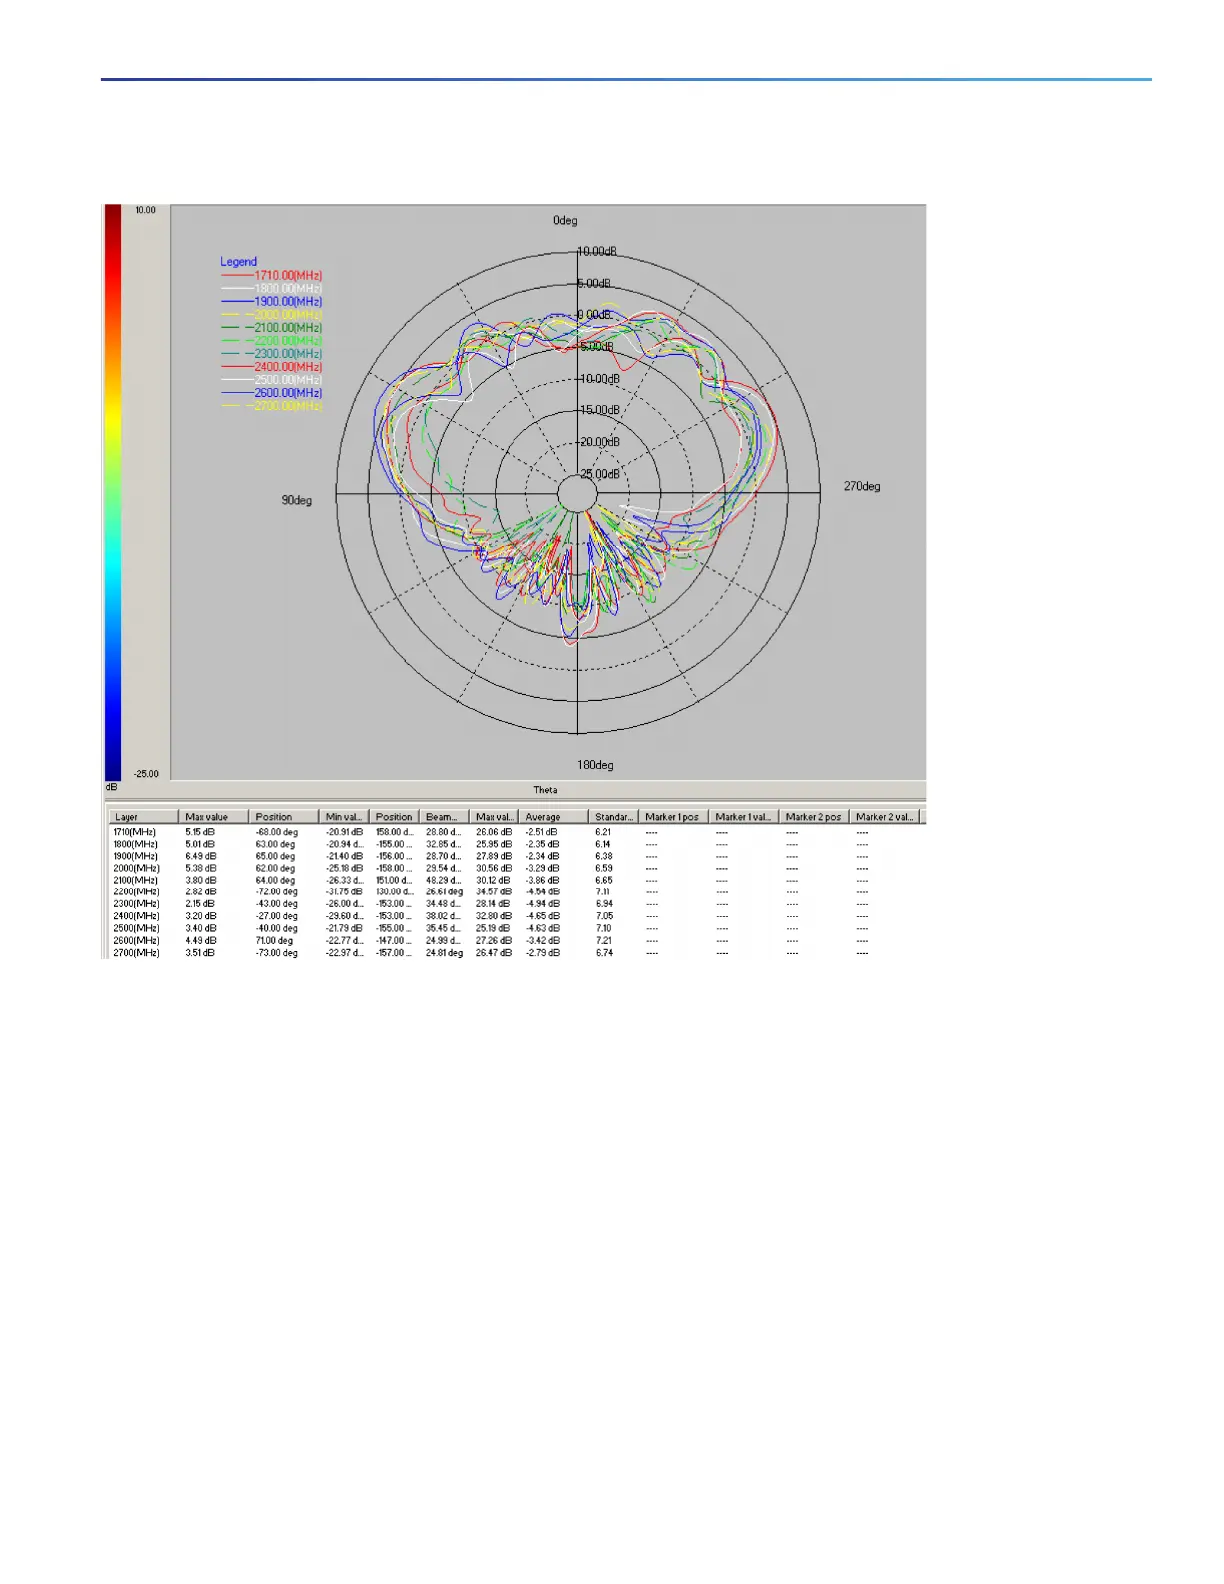1224x1584 pixels.
Task: Click the -31.75 dB min value cell
Action: (x=344, y=892)
